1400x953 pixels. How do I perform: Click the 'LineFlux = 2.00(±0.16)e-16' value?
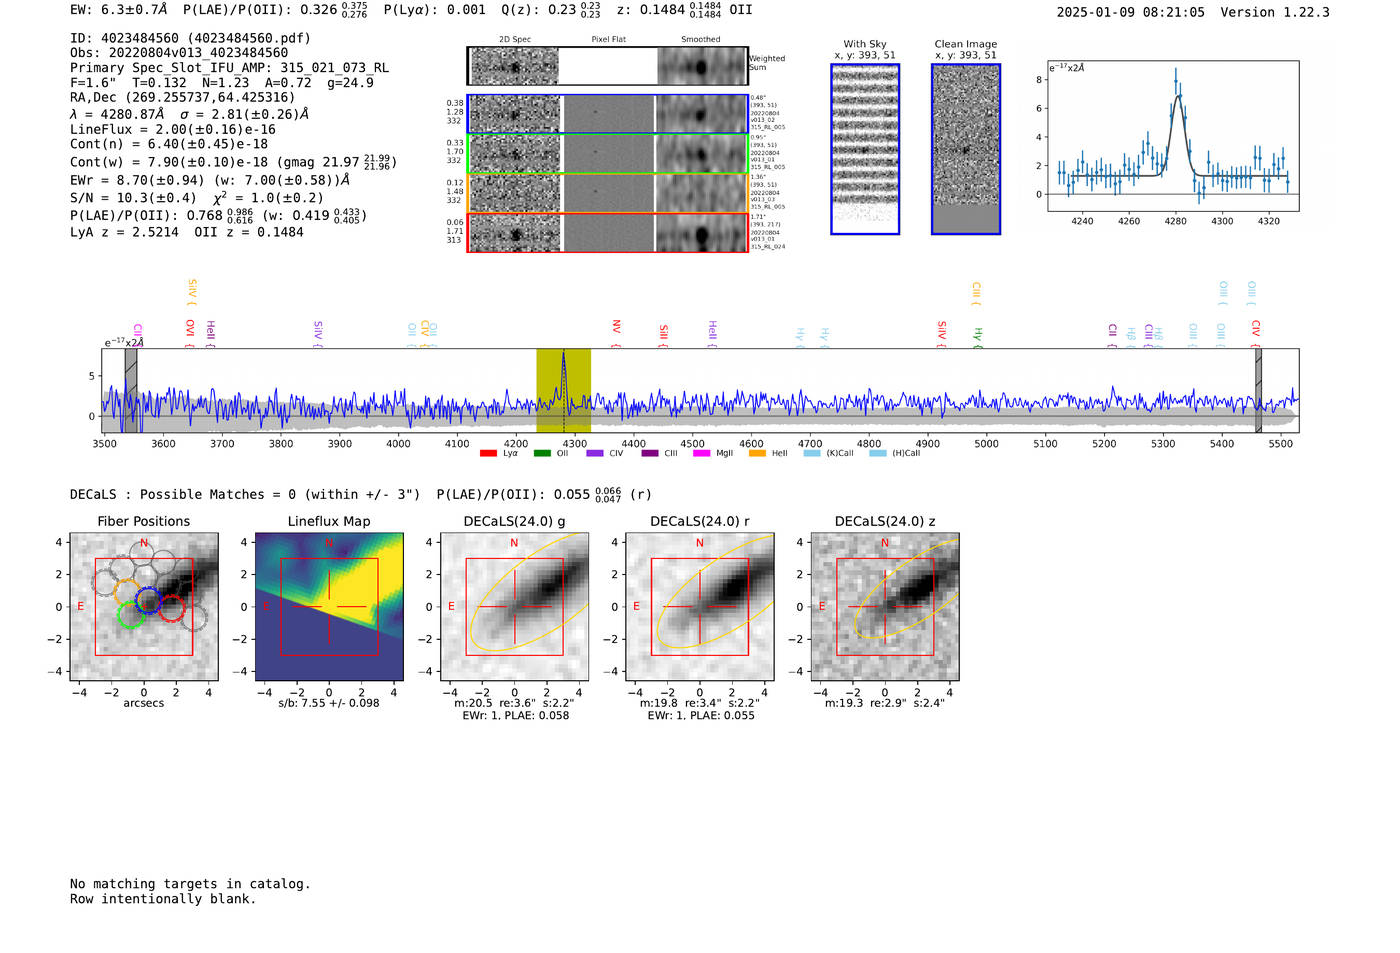coord(173,130)
